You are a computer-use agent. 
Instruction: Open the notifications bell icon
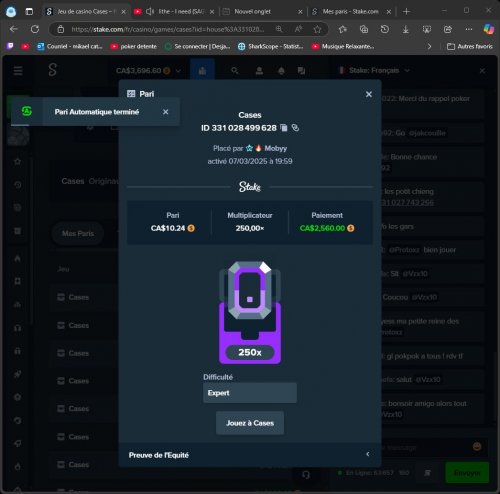coord(281,71)
